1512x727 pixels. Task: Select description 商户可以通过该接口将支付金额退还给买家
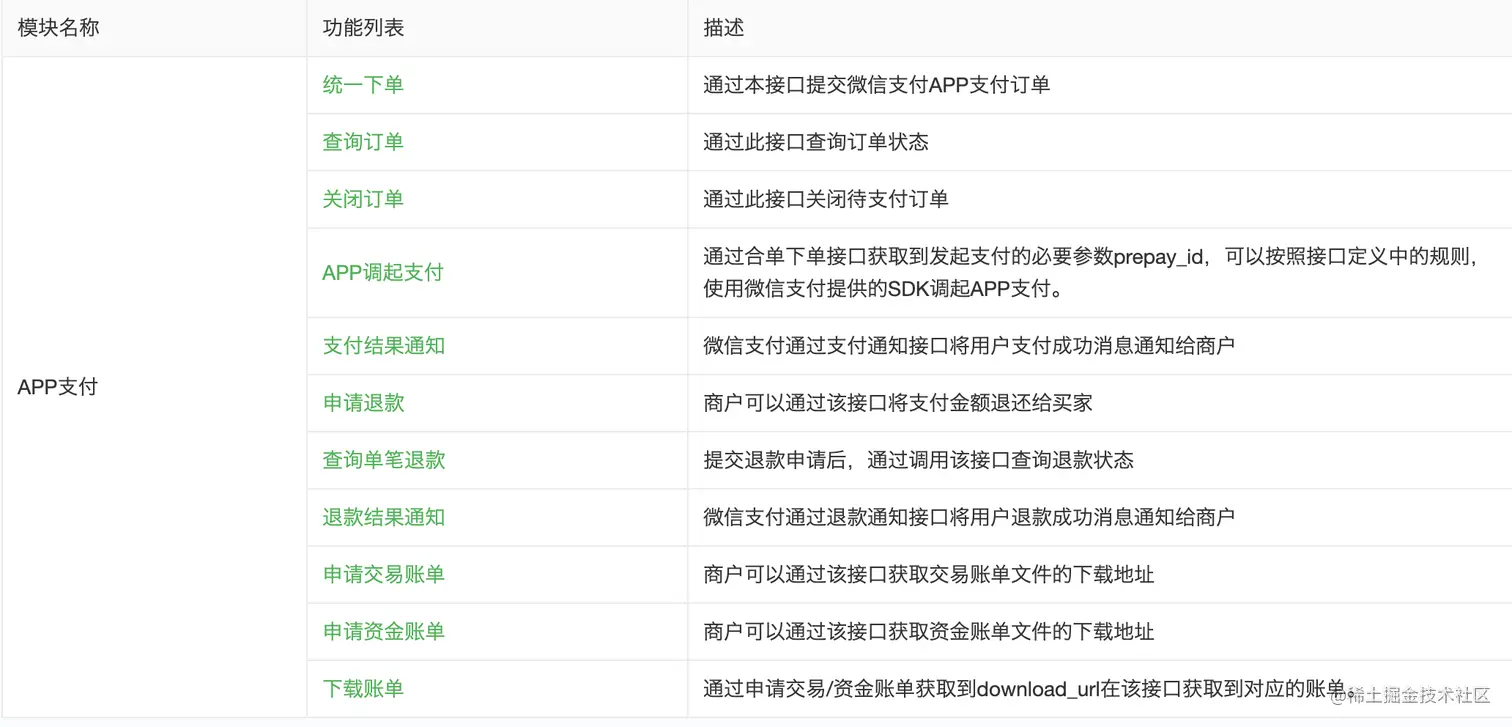click(x=898, y=403)
